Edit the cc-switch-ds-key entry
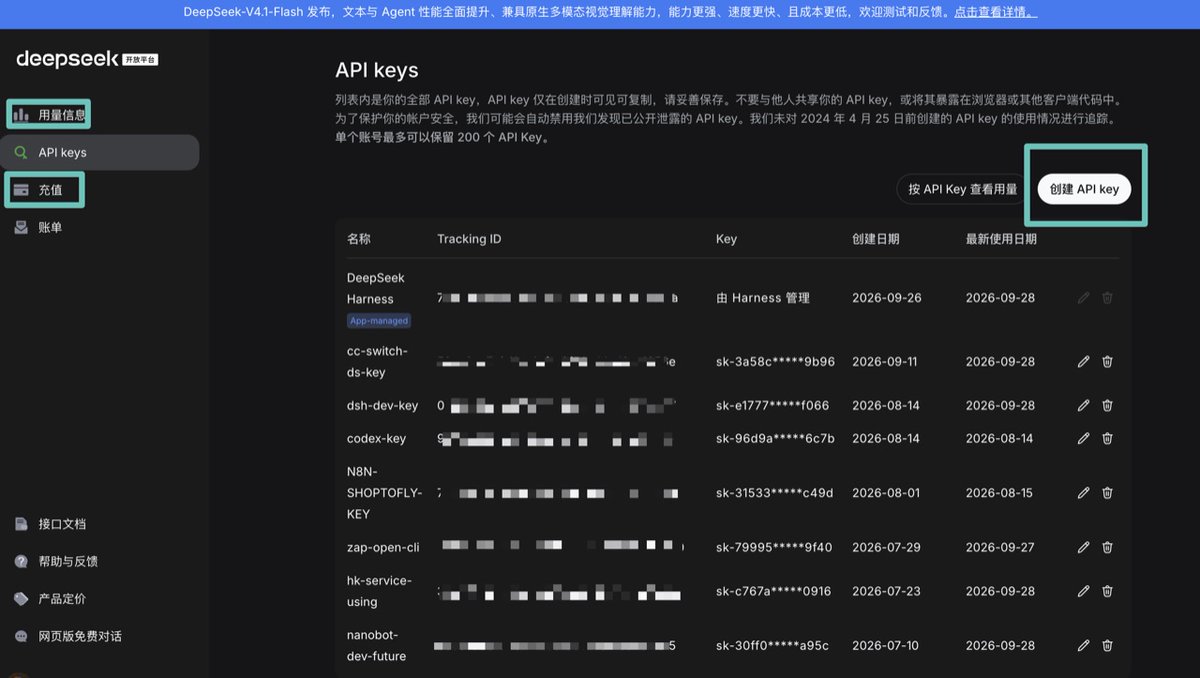 pyautogui.click(x=1083, y=362)
